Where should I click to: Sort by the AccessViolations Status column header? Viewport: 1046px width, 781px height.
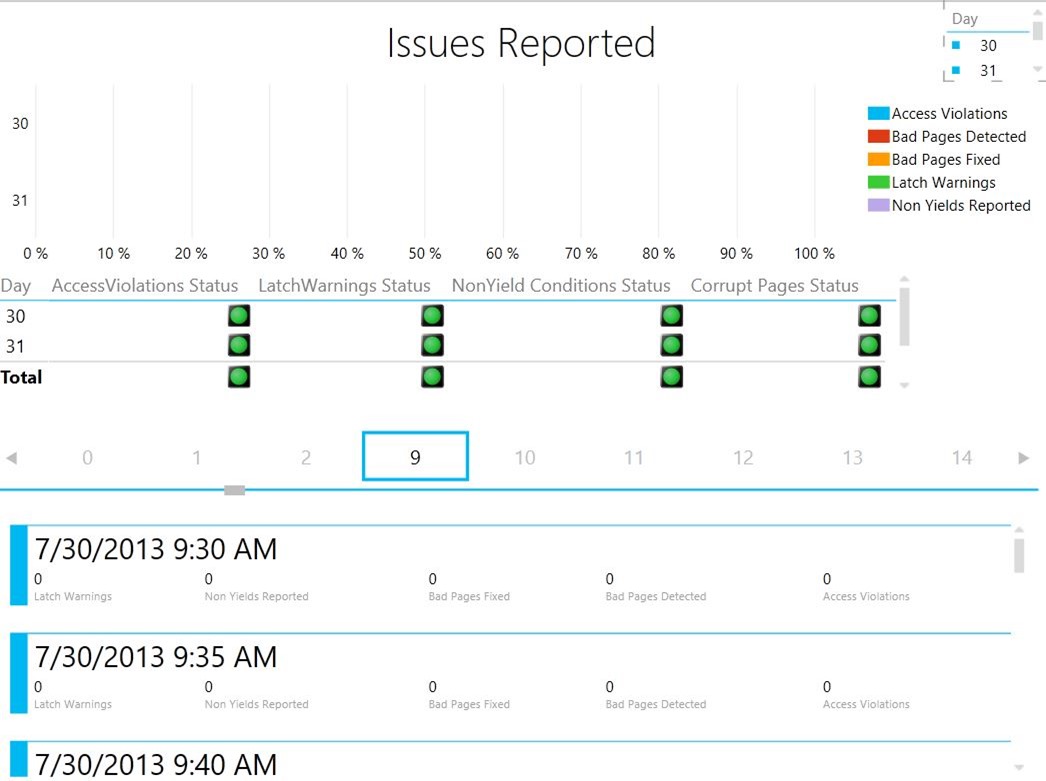click(x=144, y=285)
